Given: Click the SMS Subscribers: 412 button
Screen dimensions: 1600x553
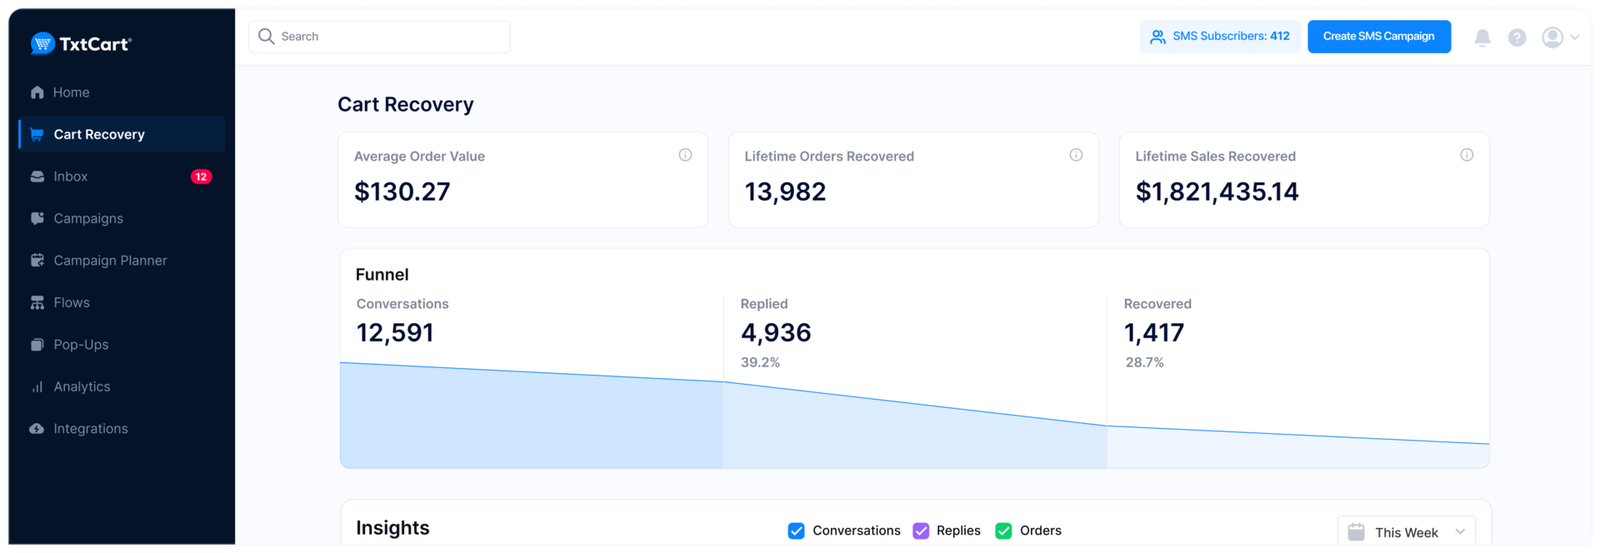Looking at the screenshot, I should click(1220, 37).
